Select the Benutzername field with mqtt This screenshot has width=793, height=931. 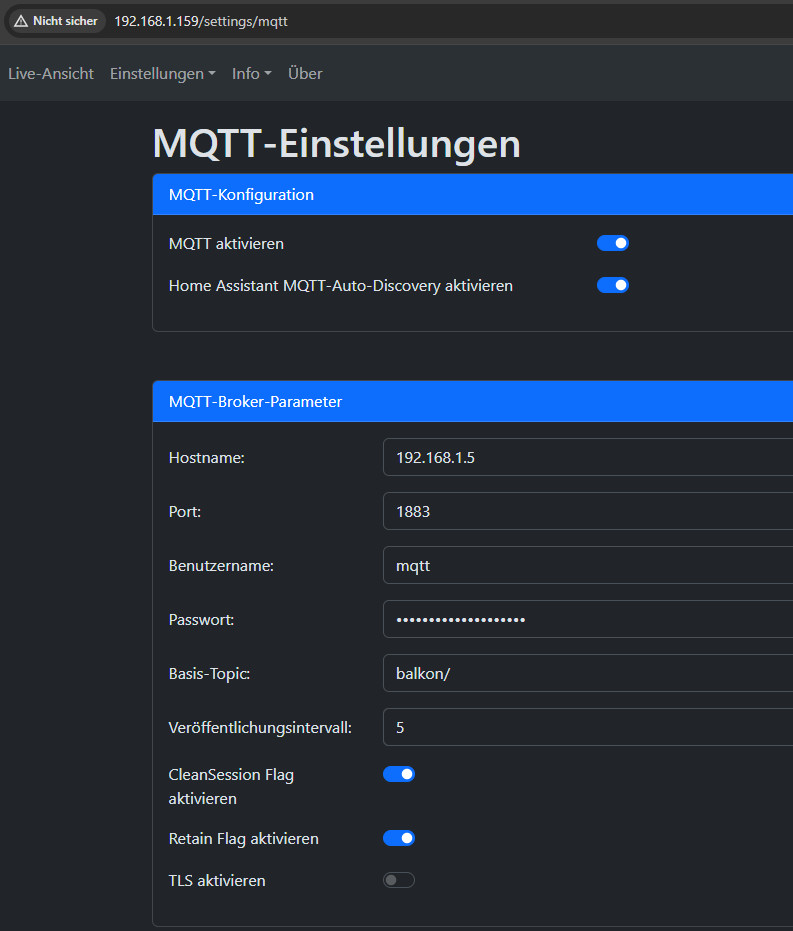coord(587,565)
